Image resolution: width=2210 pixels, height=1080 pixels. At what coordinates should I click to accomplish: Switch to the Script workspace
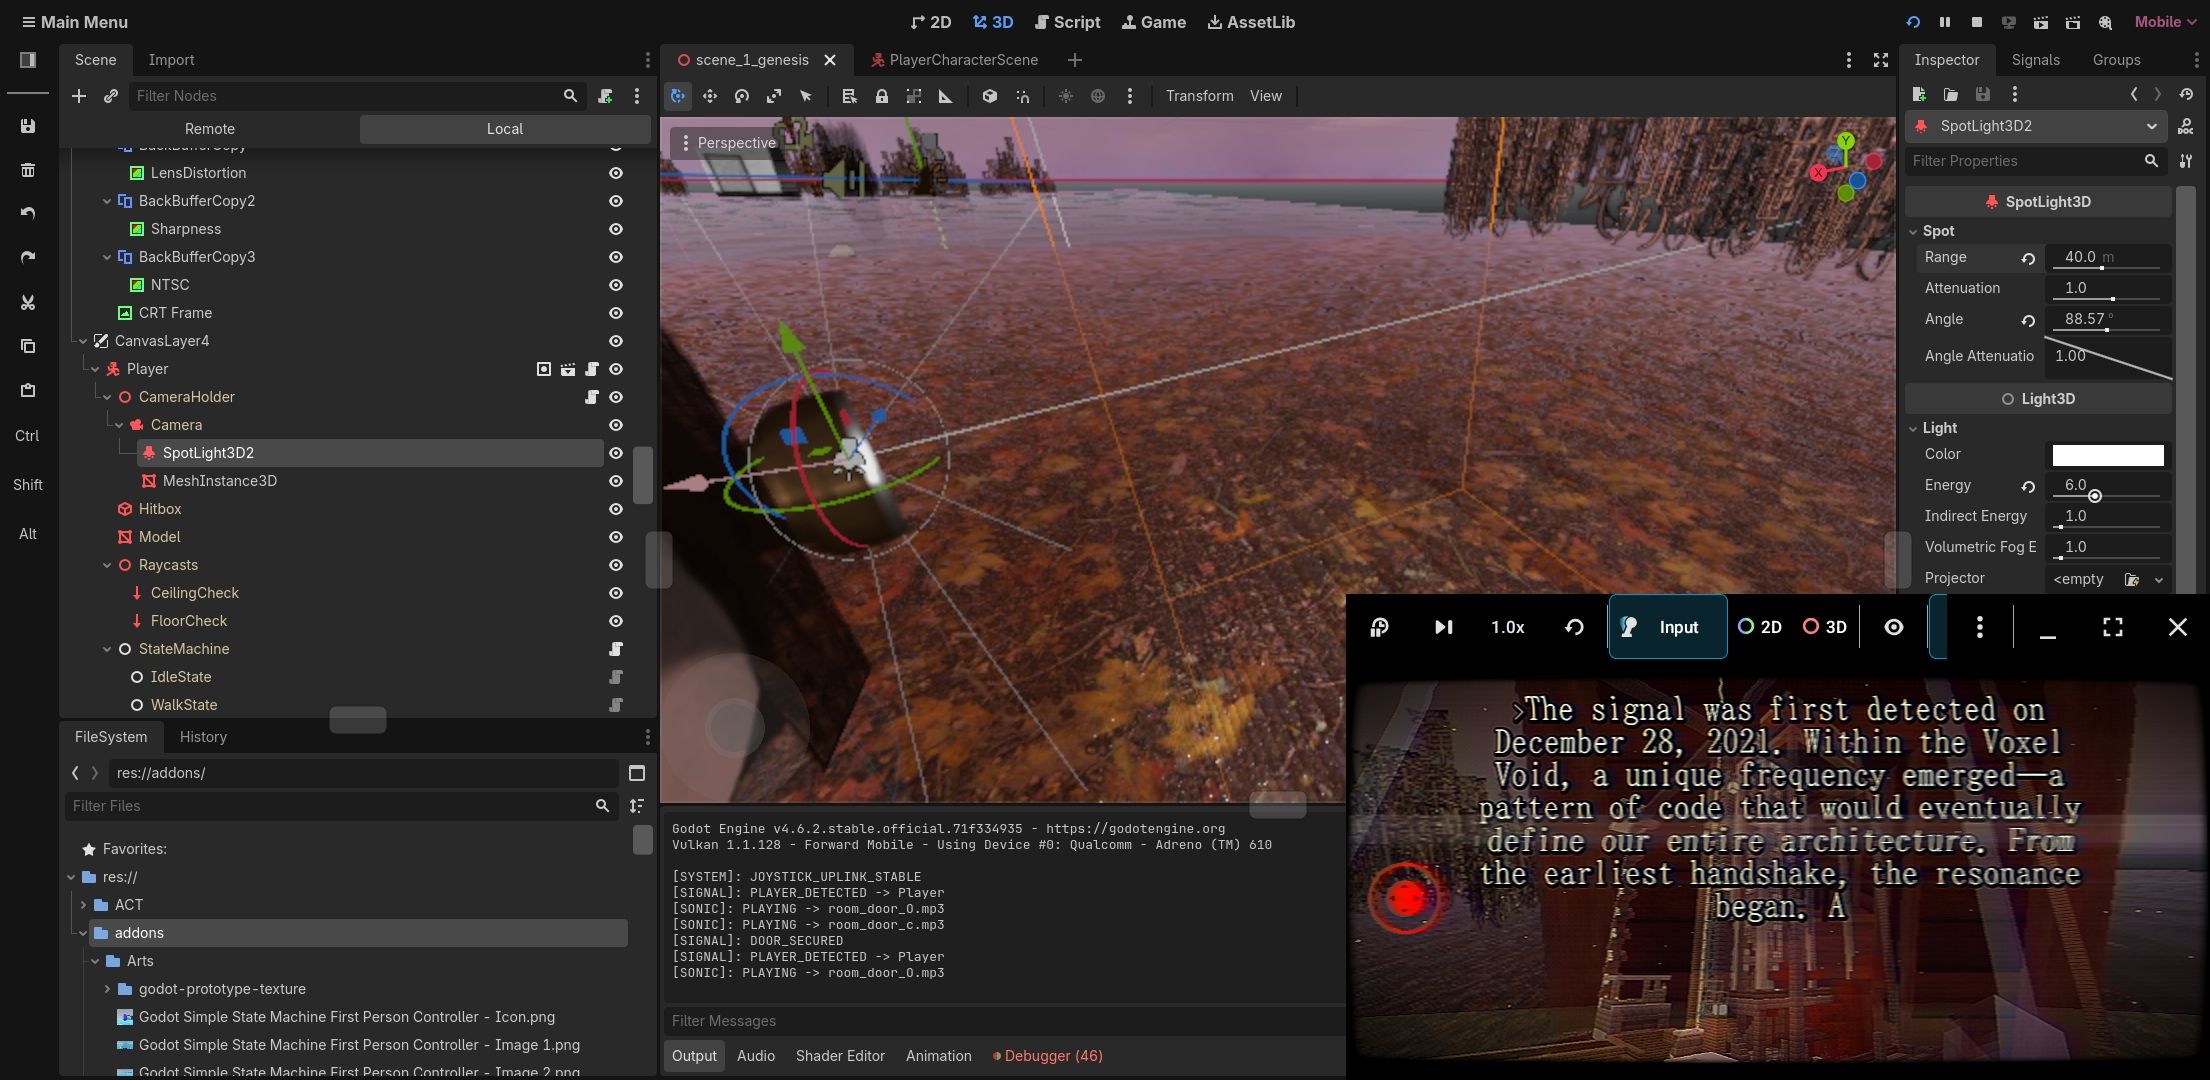[1067, 22]
